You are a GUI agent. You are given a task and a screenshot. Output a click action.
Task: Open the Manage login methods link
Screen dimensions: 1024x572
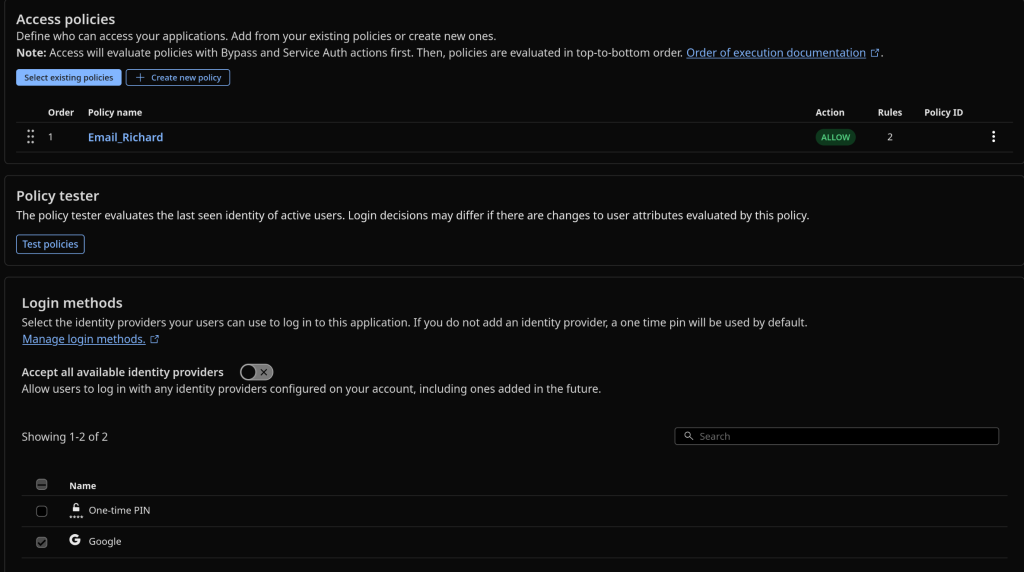click(x=83, y=340)
